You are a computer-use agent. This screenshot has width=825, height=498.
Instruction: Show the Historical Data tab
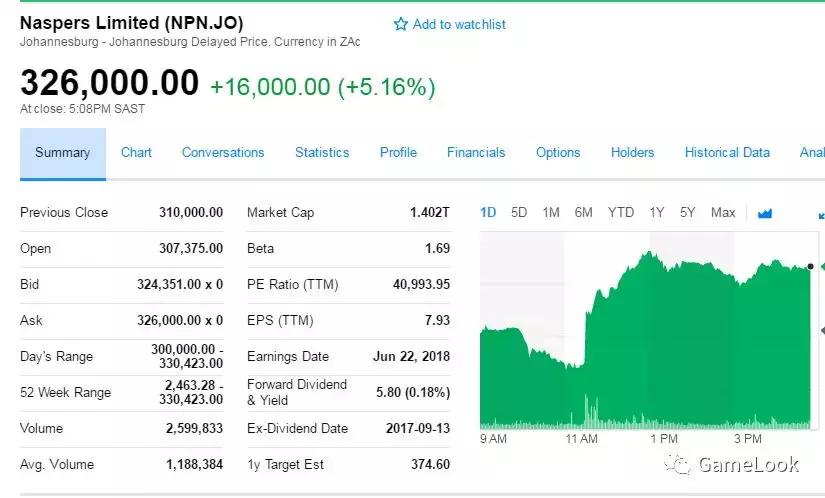pos(727,153)
